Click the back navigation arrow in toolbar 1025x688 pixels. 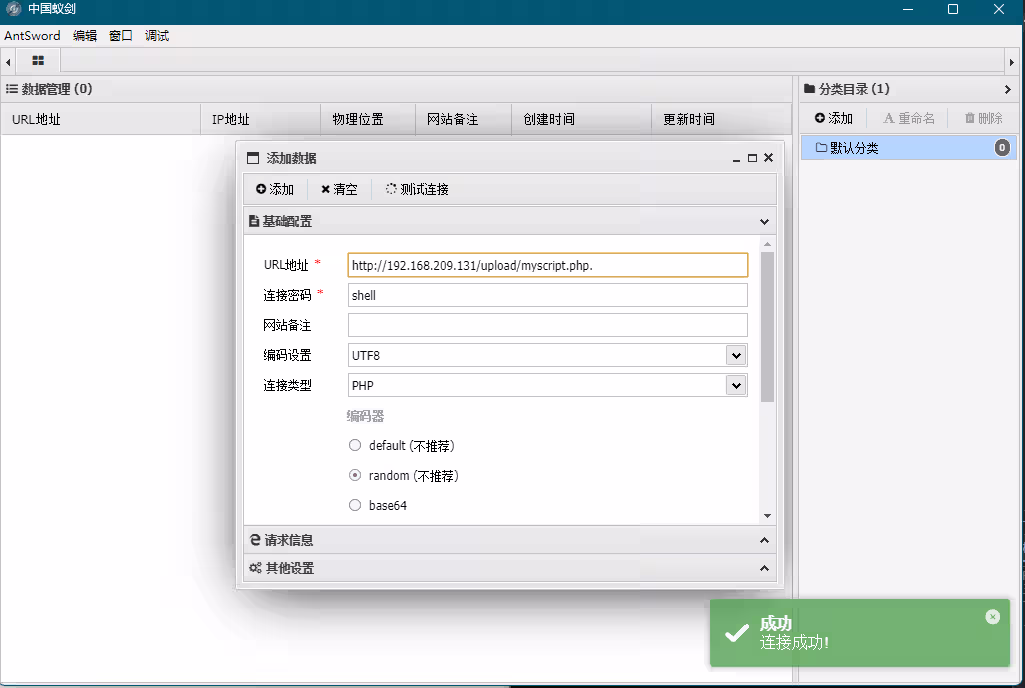pos(7,60)
